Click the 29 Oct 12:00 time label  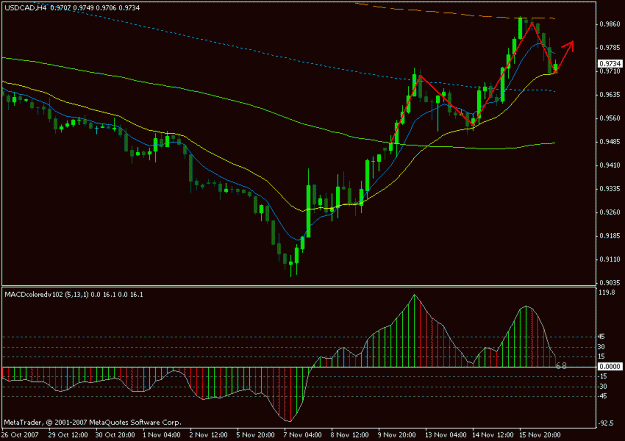point(68,435)
